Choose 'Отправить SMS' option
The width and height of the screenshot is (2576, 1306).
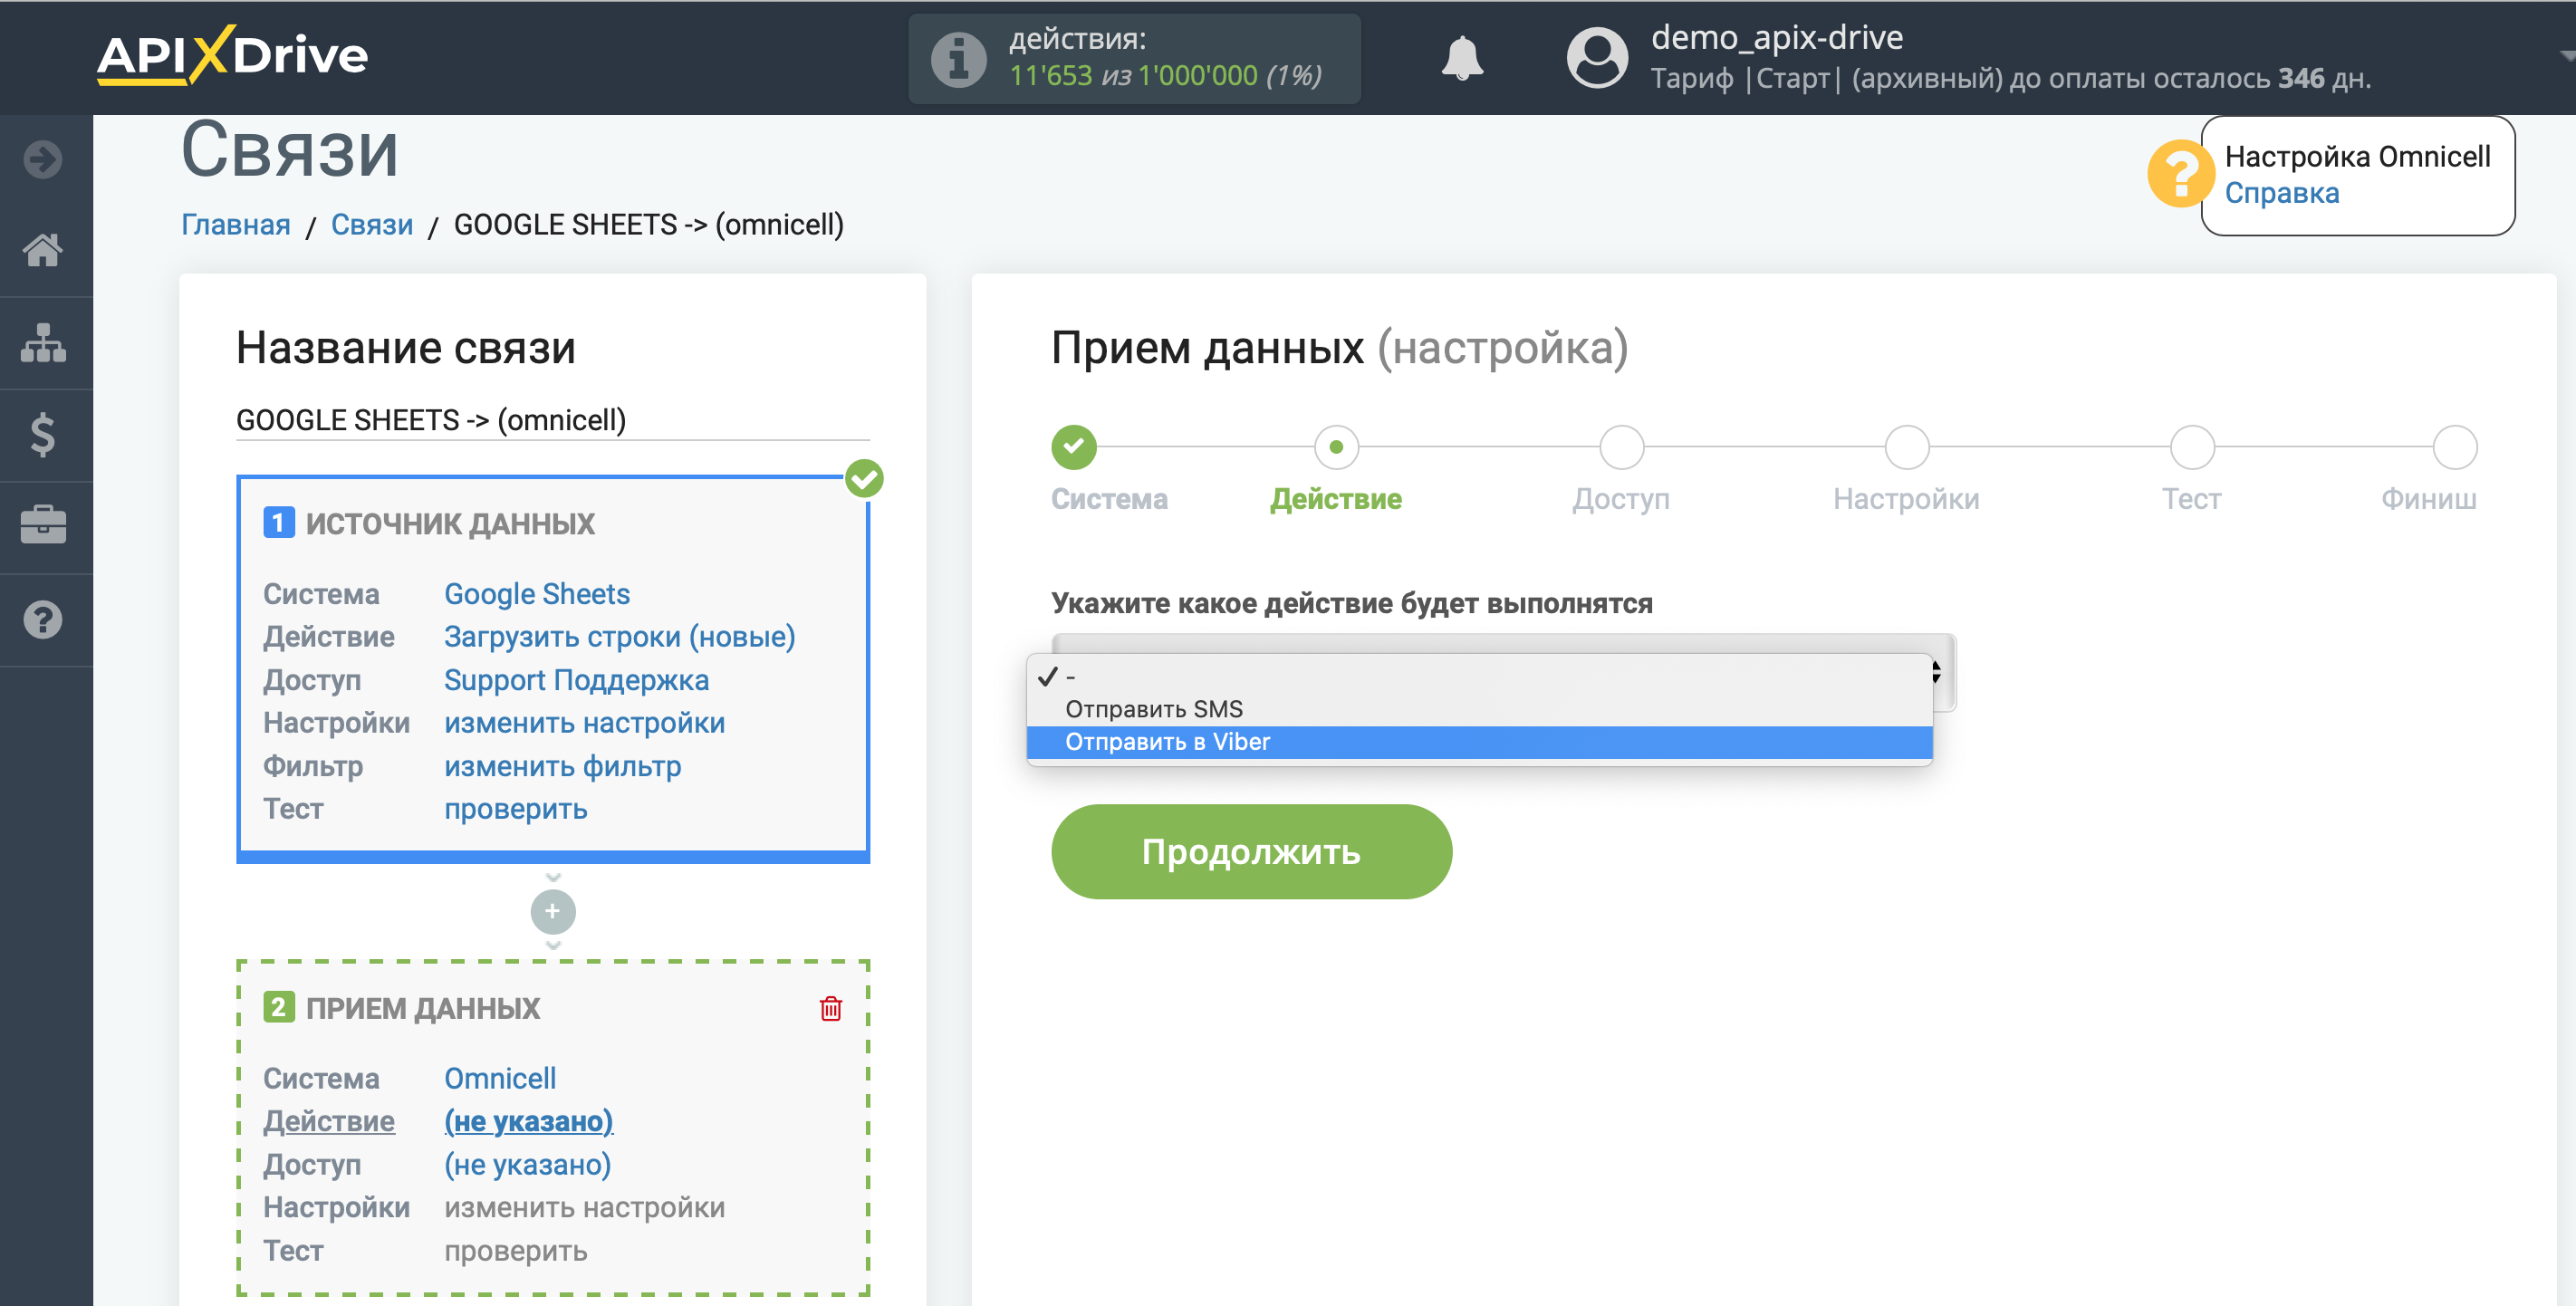pyautogui.click(x=1479, y=709)
